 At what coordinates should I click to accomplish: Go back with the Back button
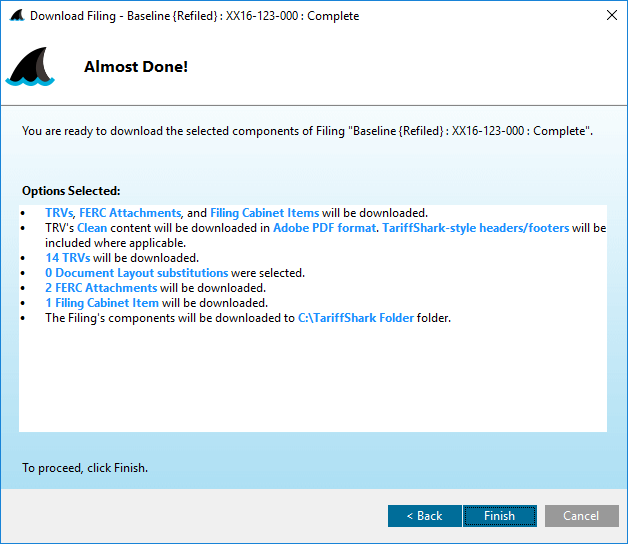click(x=425, y=516)
